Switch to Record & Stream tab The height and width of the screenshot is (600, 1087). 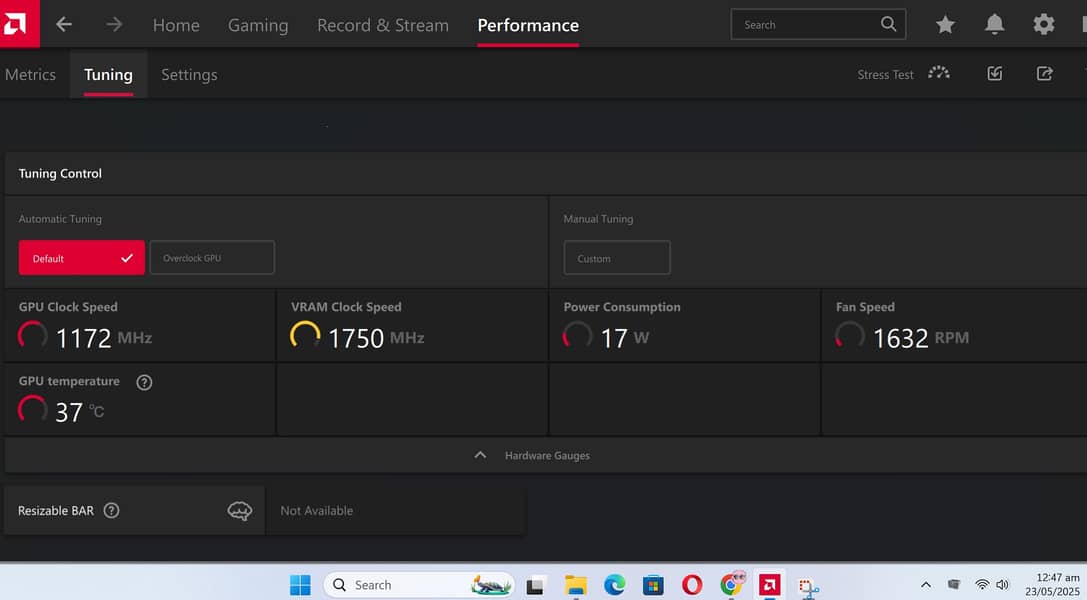click(383, 26)
